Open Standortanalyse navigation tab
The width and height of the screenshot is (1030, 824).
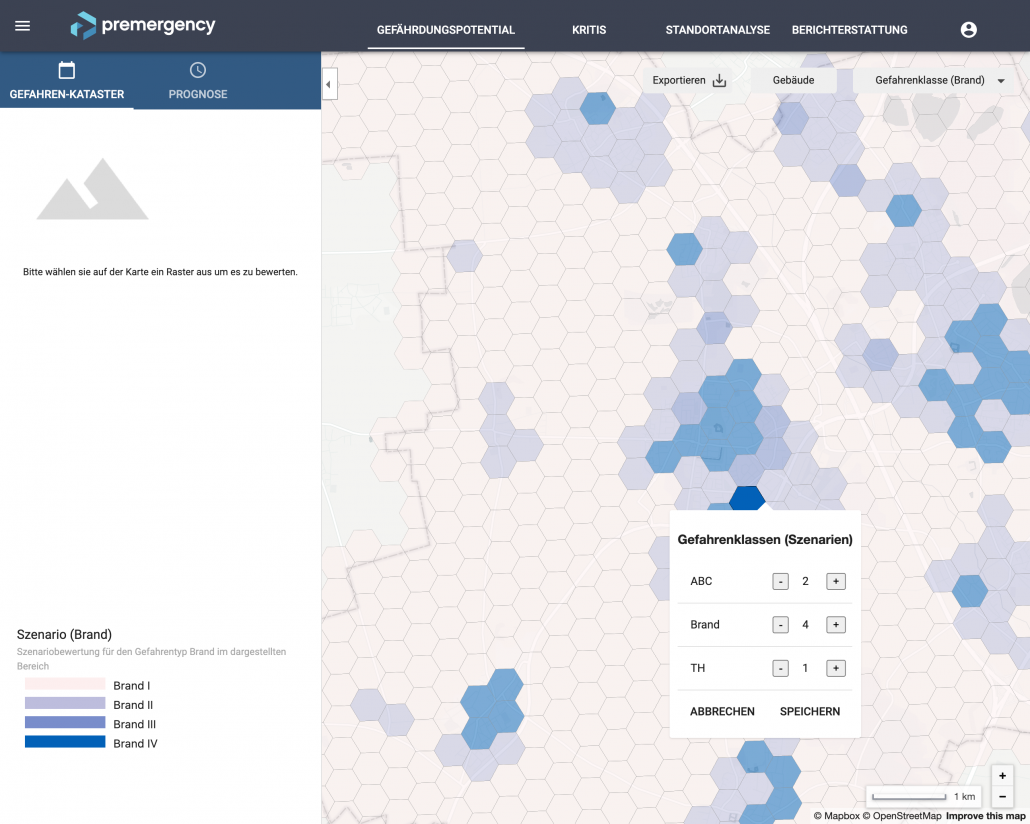click(x=717, y=30)
